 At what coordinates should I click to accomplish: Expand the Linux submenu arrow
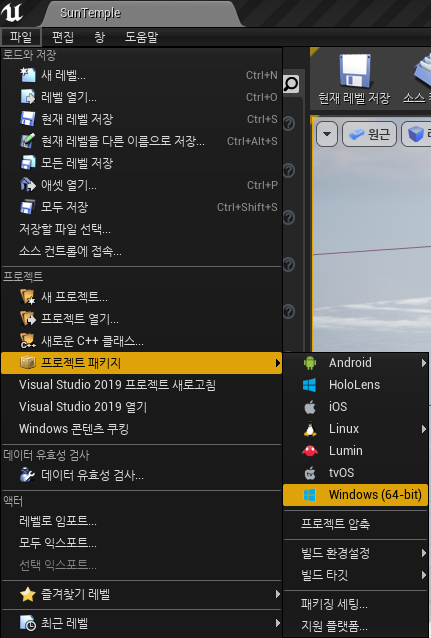coord(424,428)
